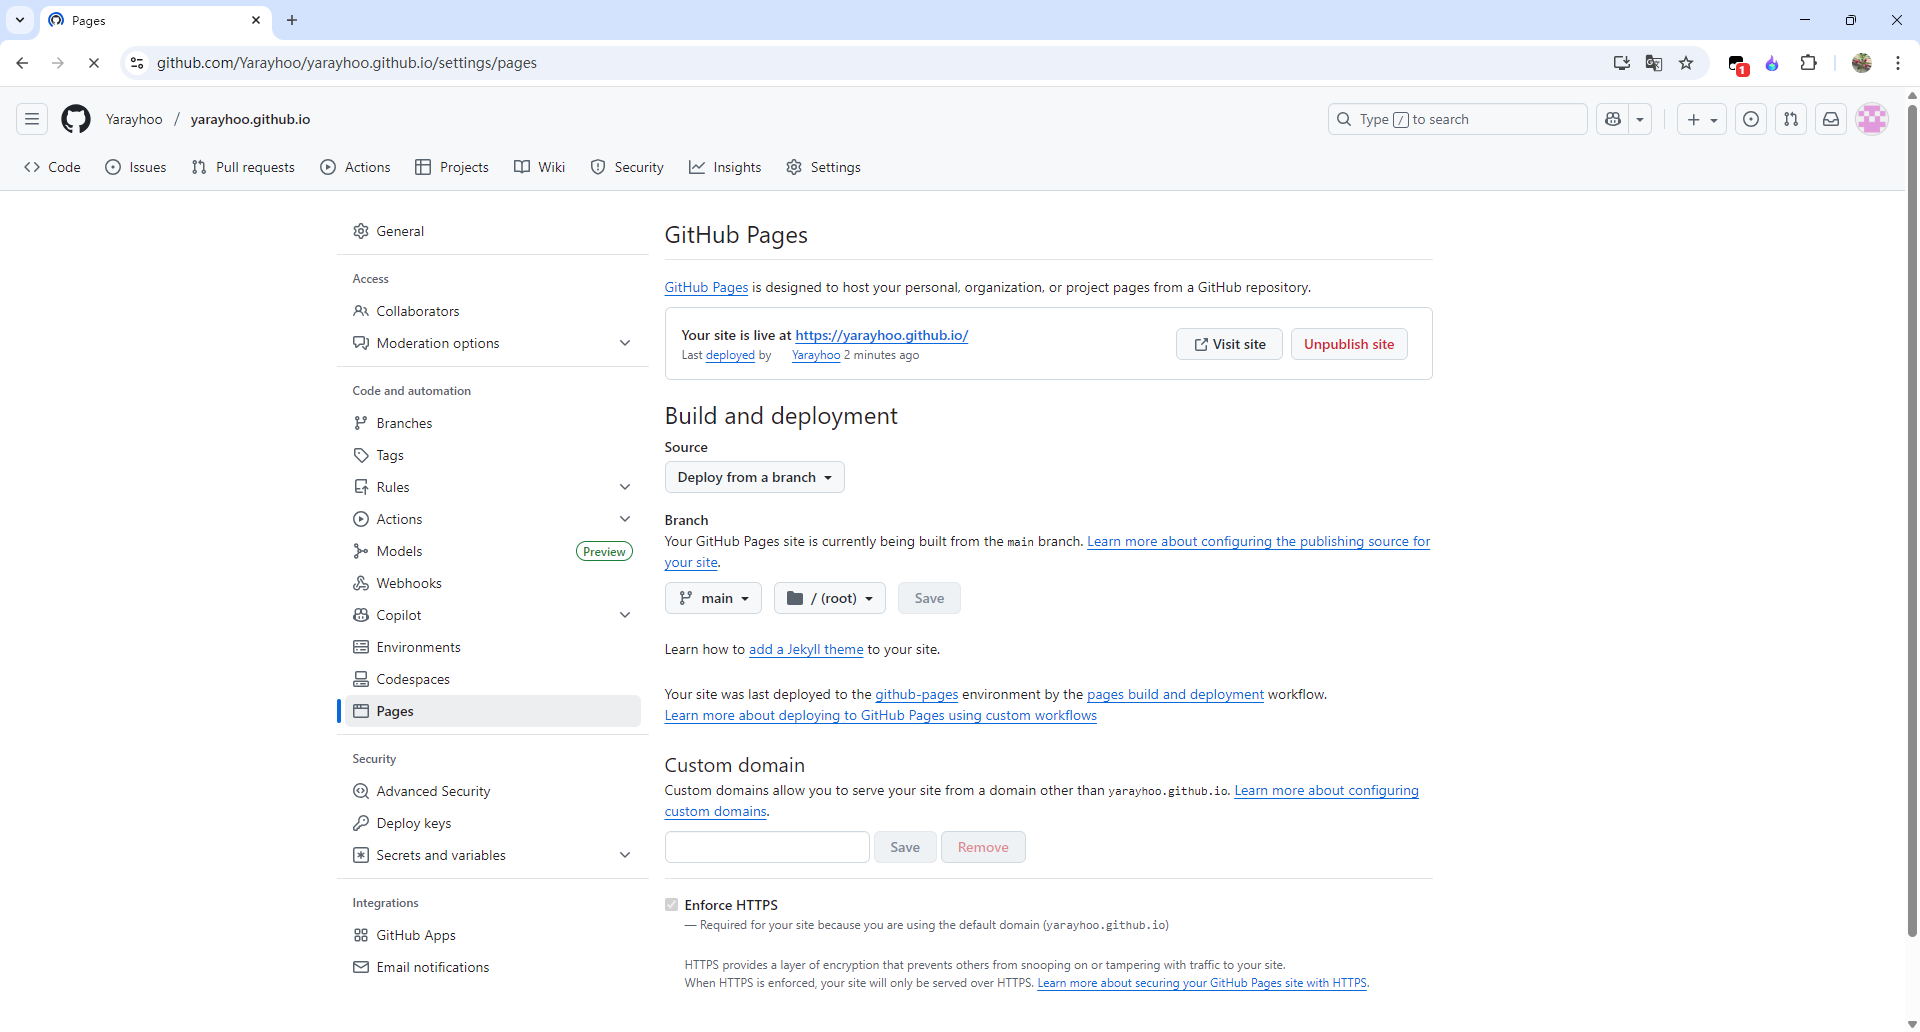Viewport: 1920px width, 1032px height.
Task: Open github-pages environment link
Action: pos(916,694)
